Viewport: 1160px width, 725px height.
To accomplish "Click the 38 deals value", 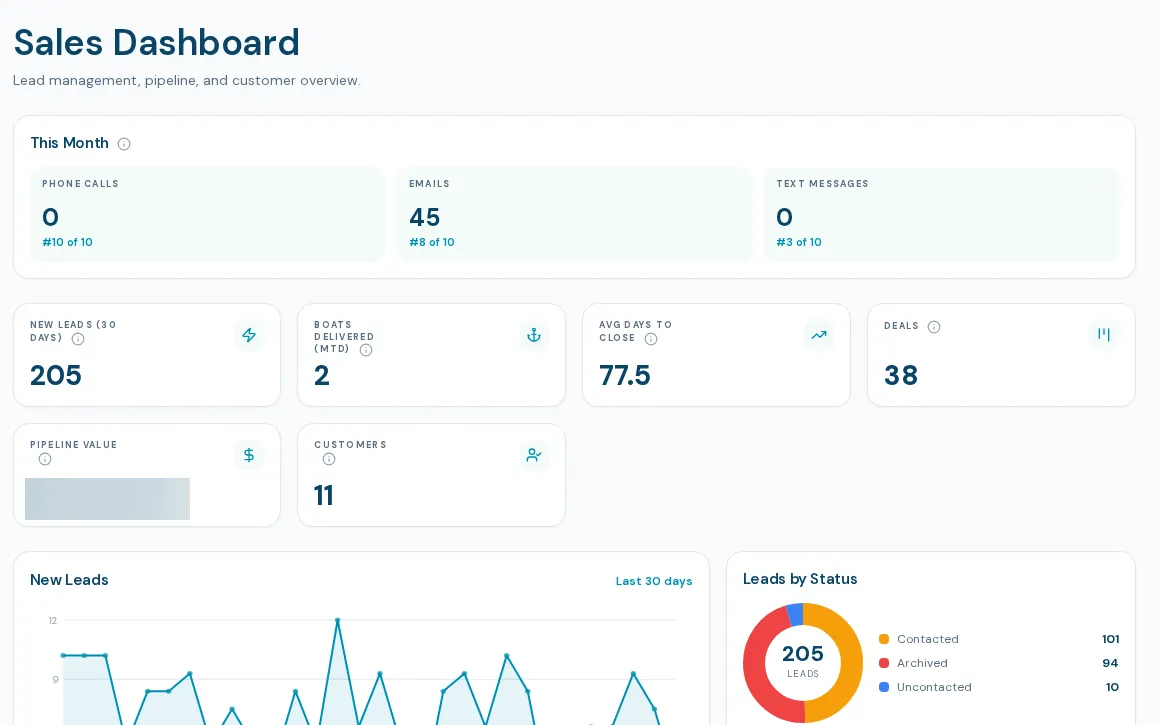I will [901, 376].
